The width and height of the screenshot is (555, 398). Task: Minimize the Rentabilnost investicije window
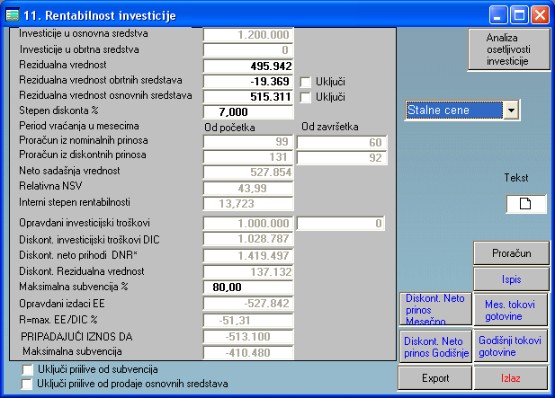tap(498, 15)
